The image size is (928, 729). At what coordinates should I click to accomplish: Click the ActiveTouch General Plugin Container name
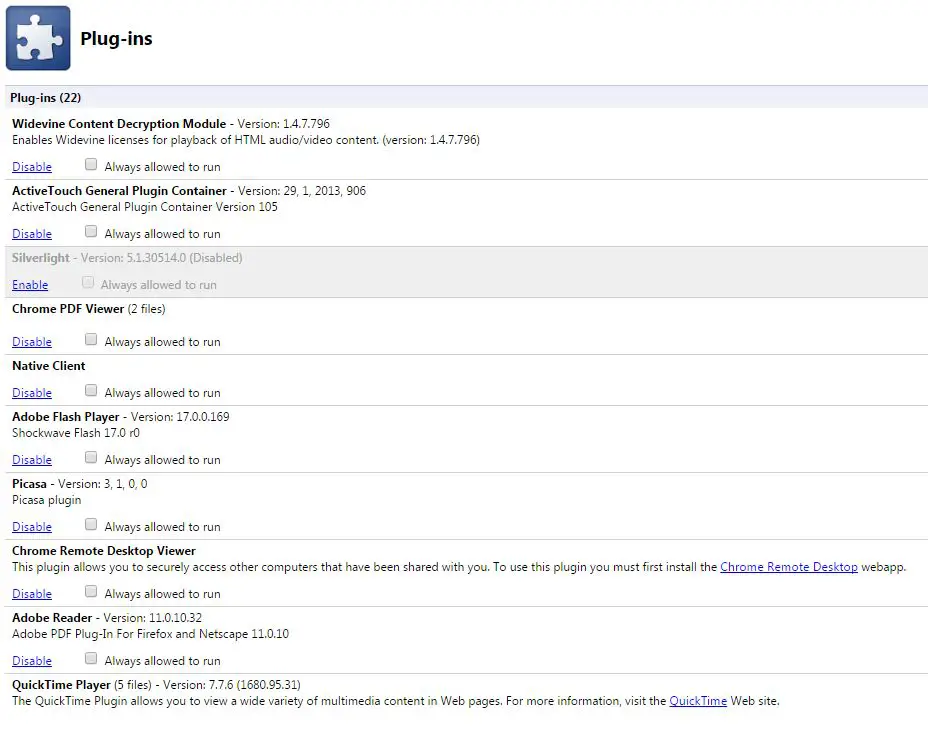point(120,191)
